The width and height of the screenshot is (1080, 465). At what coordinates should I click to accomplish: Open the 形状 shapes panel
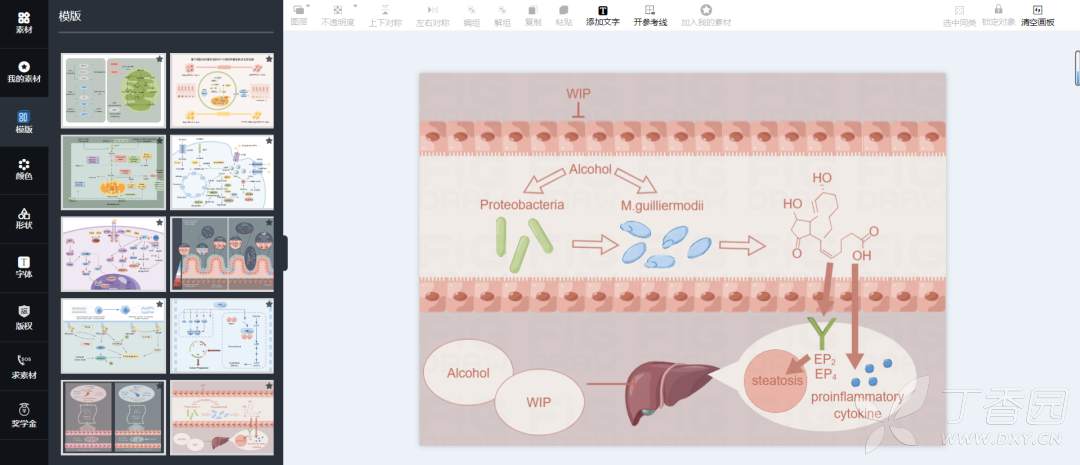[23, 218]
